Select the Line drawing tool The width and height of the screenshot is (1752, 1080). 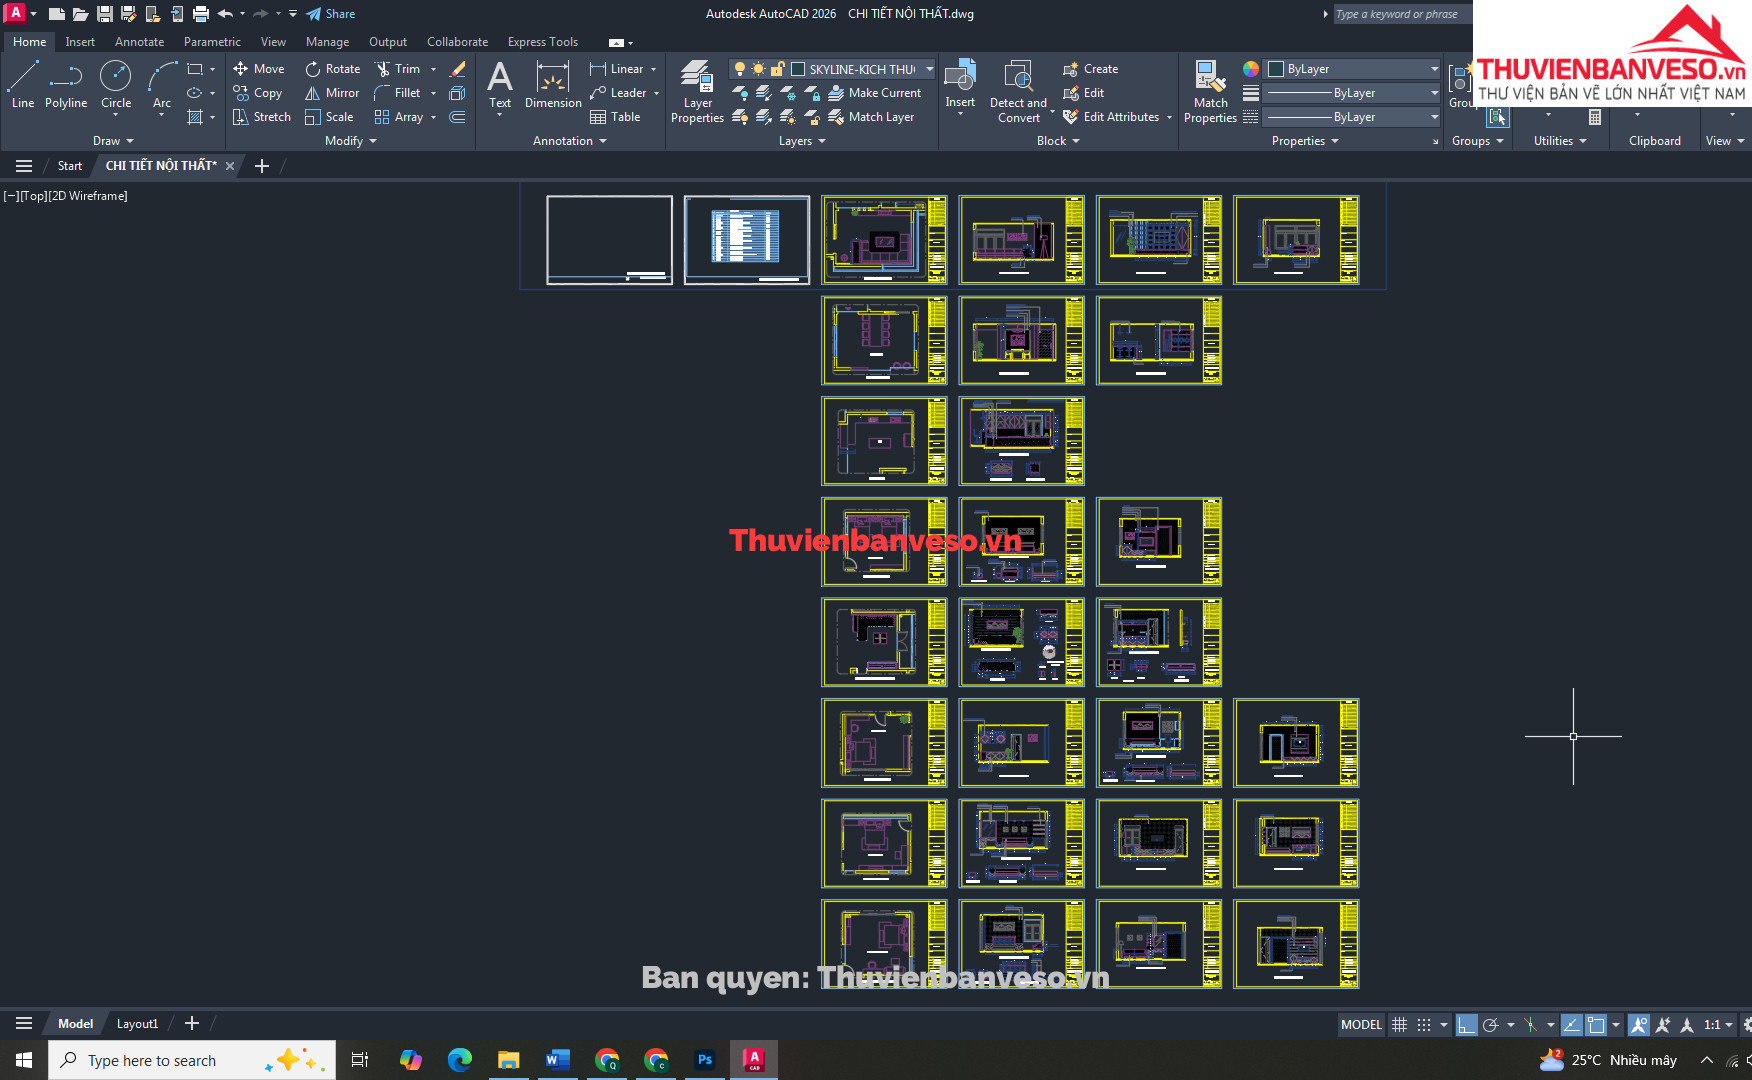click(x=23, y=84)
